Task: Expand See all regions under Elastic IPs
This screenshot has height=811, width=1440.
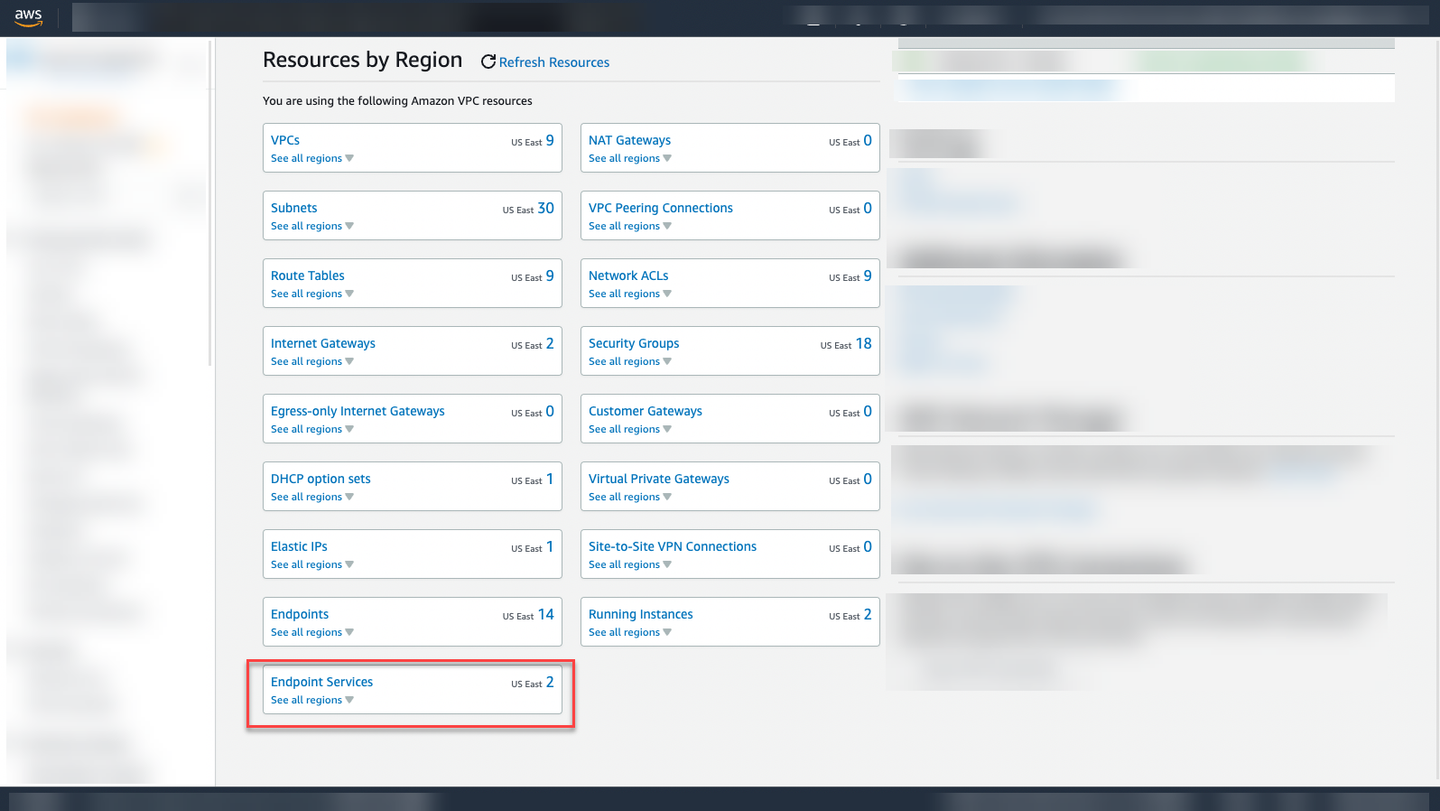Action: [312, 565]
